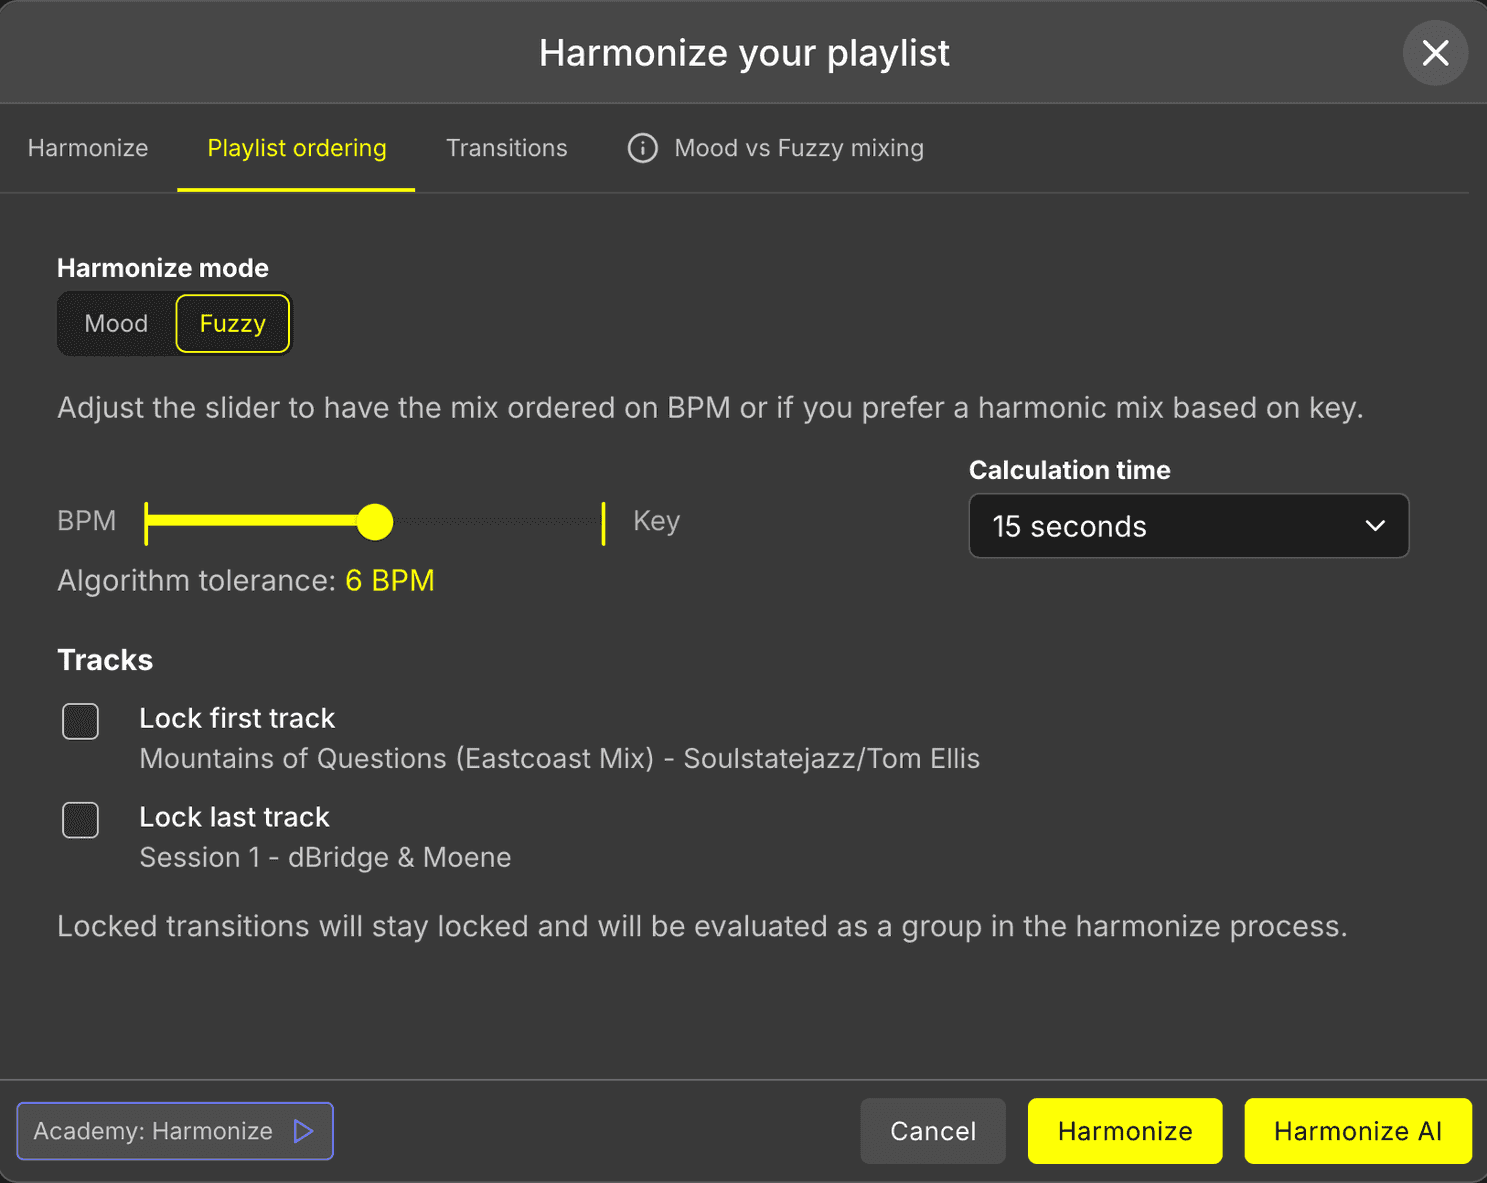The width and height of the screenshot is (1487, 1183).
Task: Select the Fuzzy harmonize mode
Action: [232, 324]
